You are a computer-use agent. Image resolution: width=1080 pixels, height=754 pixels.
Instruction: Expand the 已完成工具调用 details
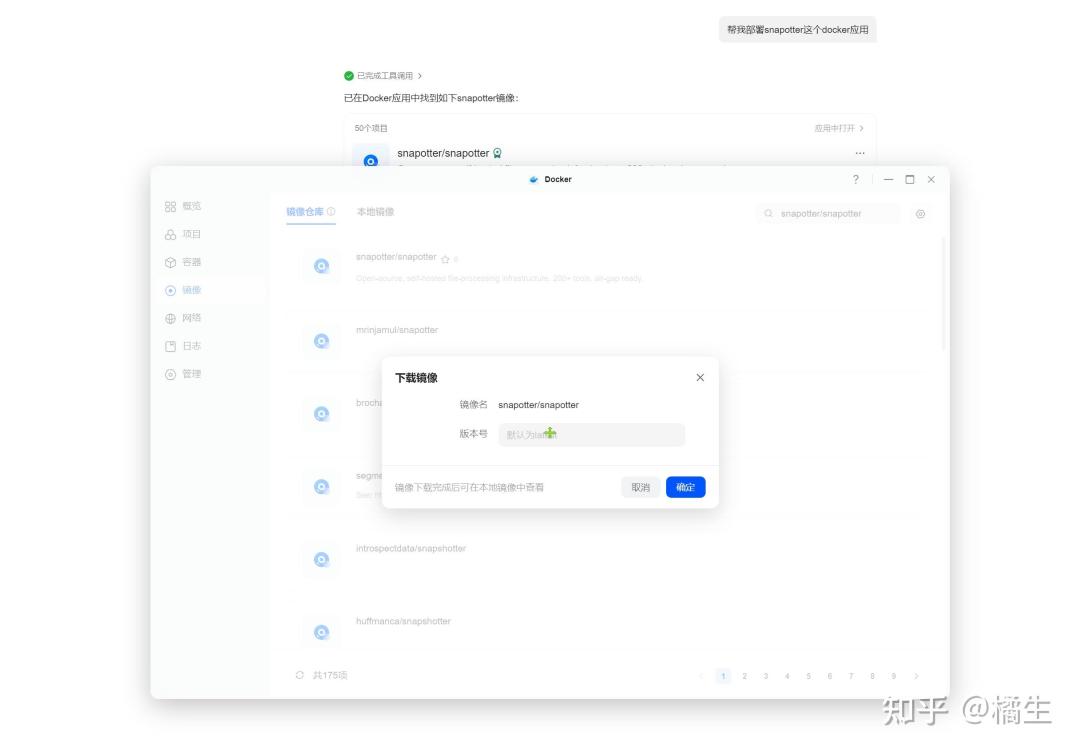click(383, 76)
